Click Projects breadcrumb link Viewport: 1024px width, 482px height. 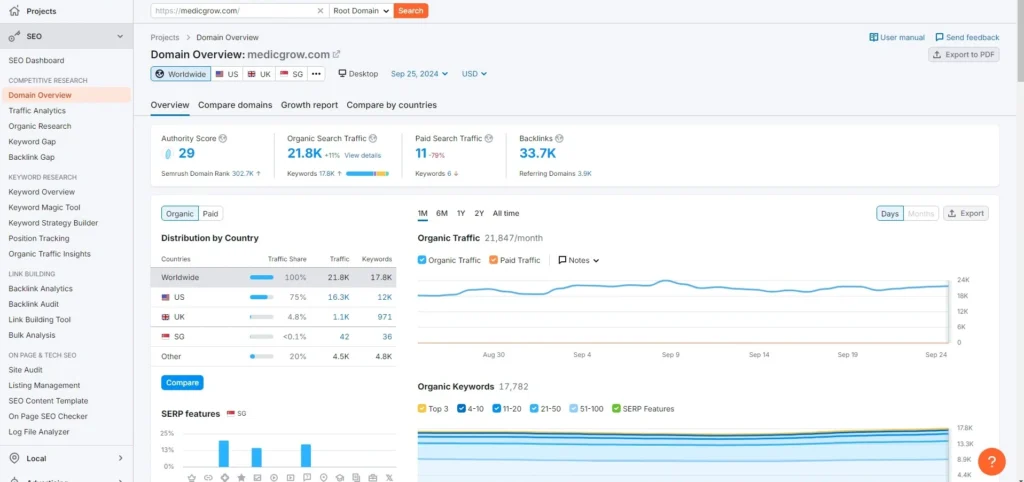click(x=165, y=38)
